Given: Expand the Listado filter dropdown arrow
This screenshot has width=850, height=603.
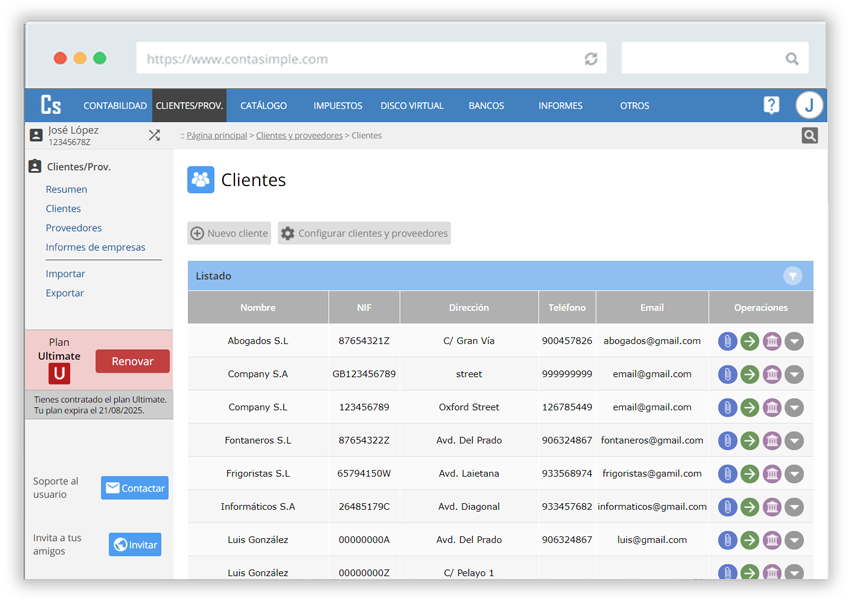Looking at the screenshot, I should click(x=792, y=276).
